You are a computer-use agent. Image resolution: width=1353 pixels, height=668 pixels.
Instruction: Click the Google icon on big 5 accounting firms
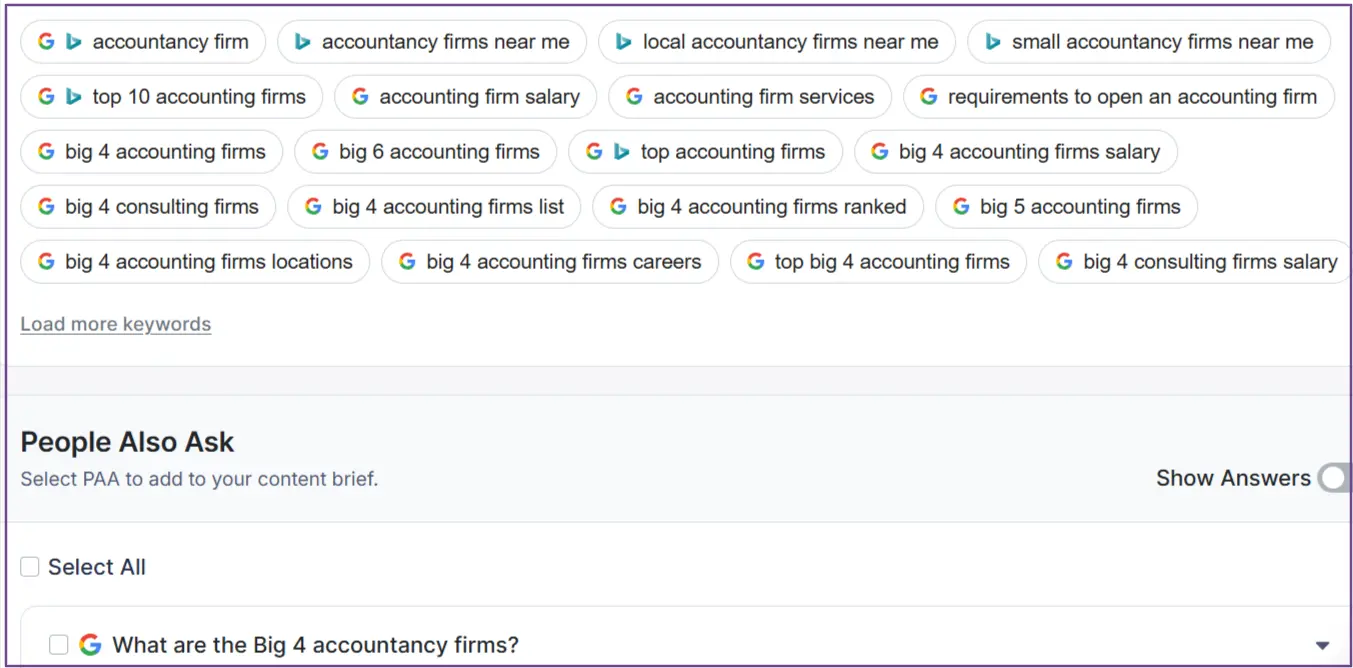pos(960,206)
